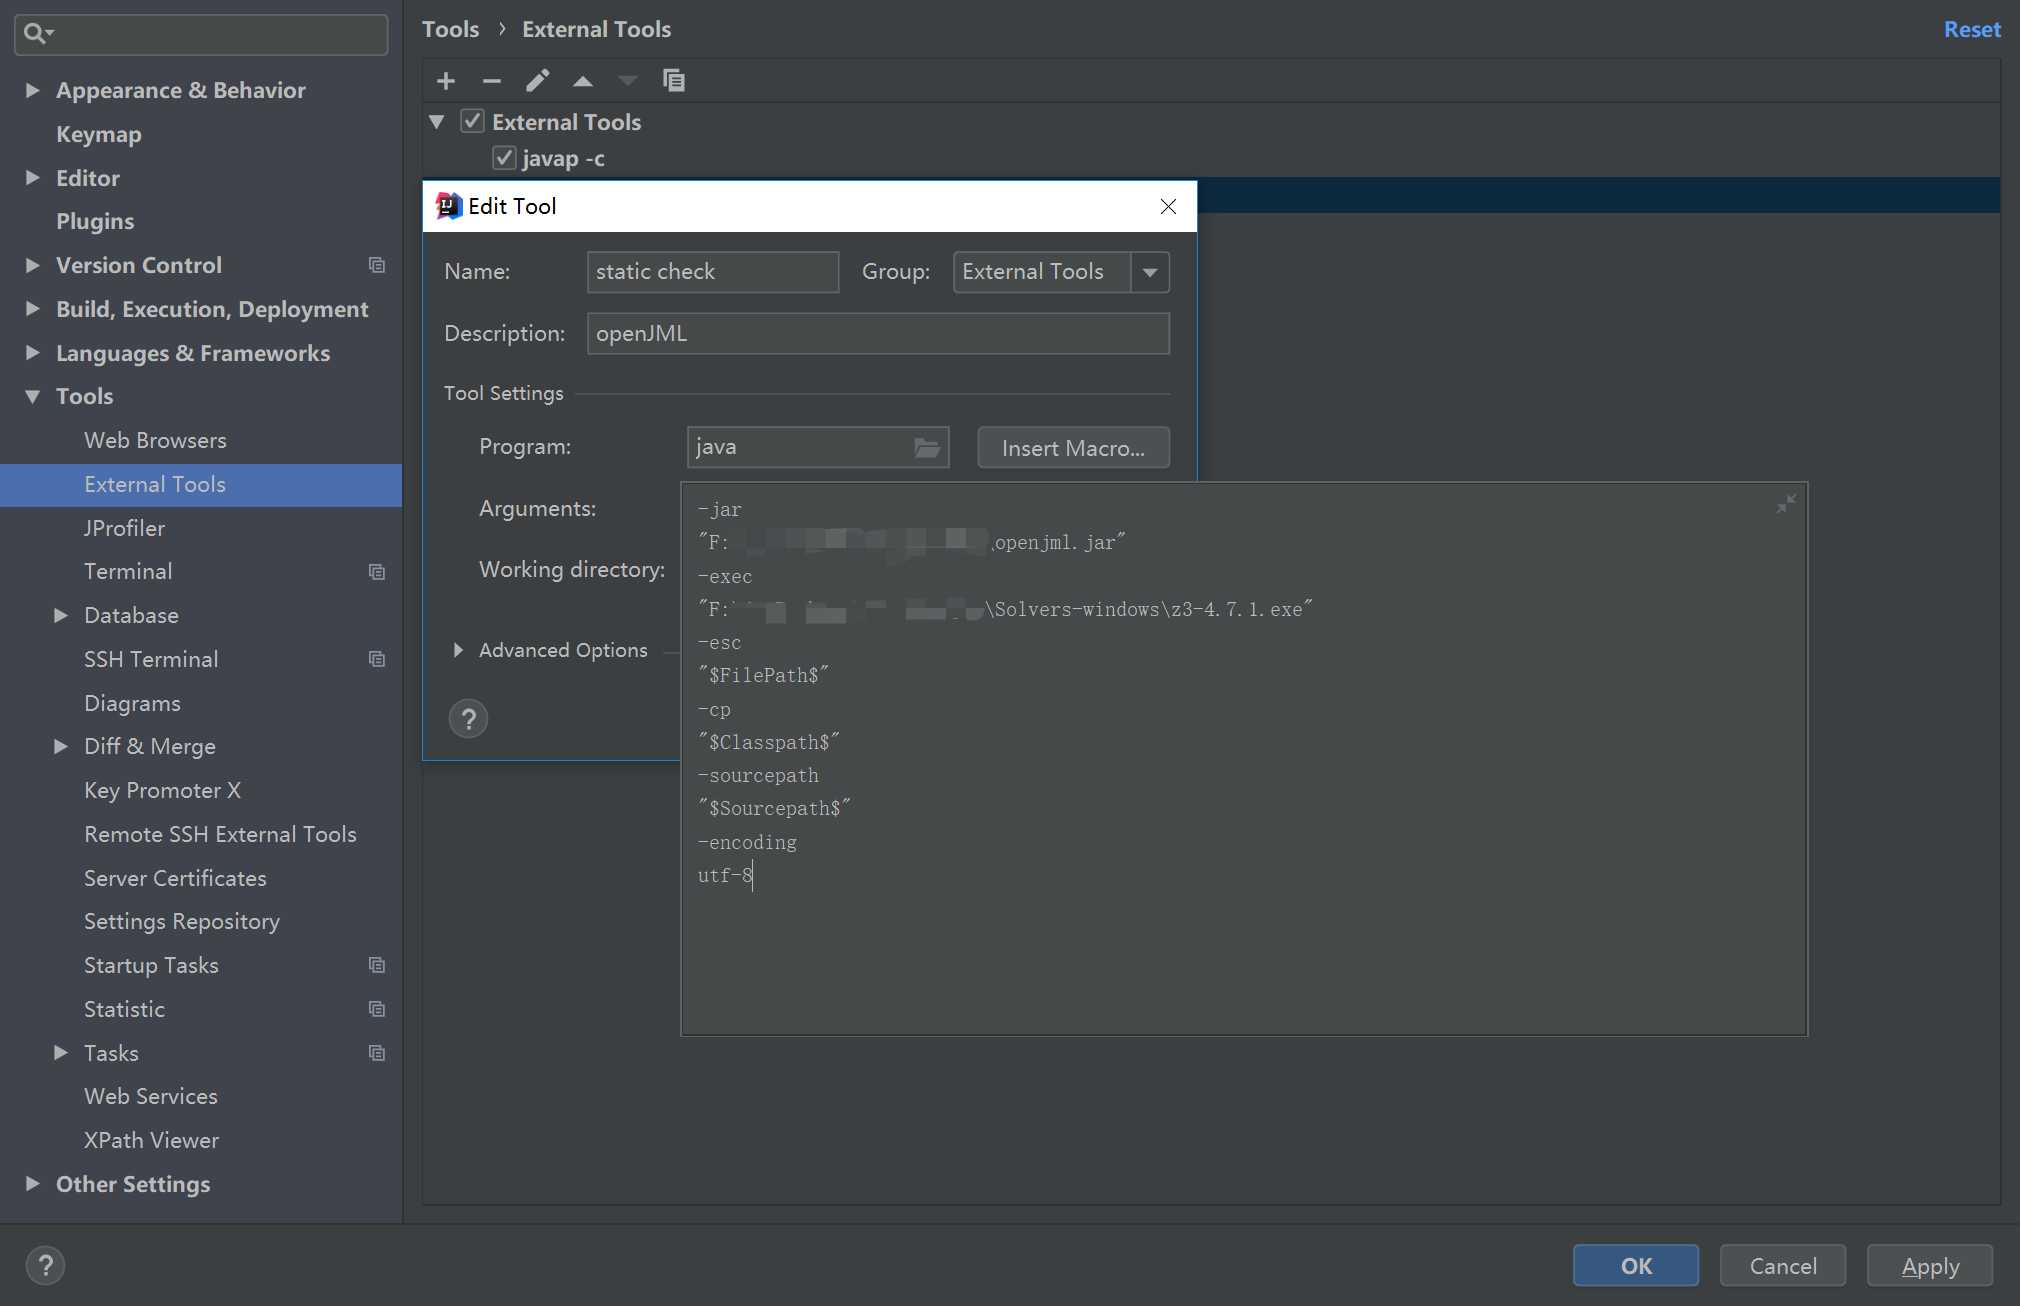This screenshot has width=2020, height=1306.
Task: Click the Move up arrow icon
Action: coord(582,80)
